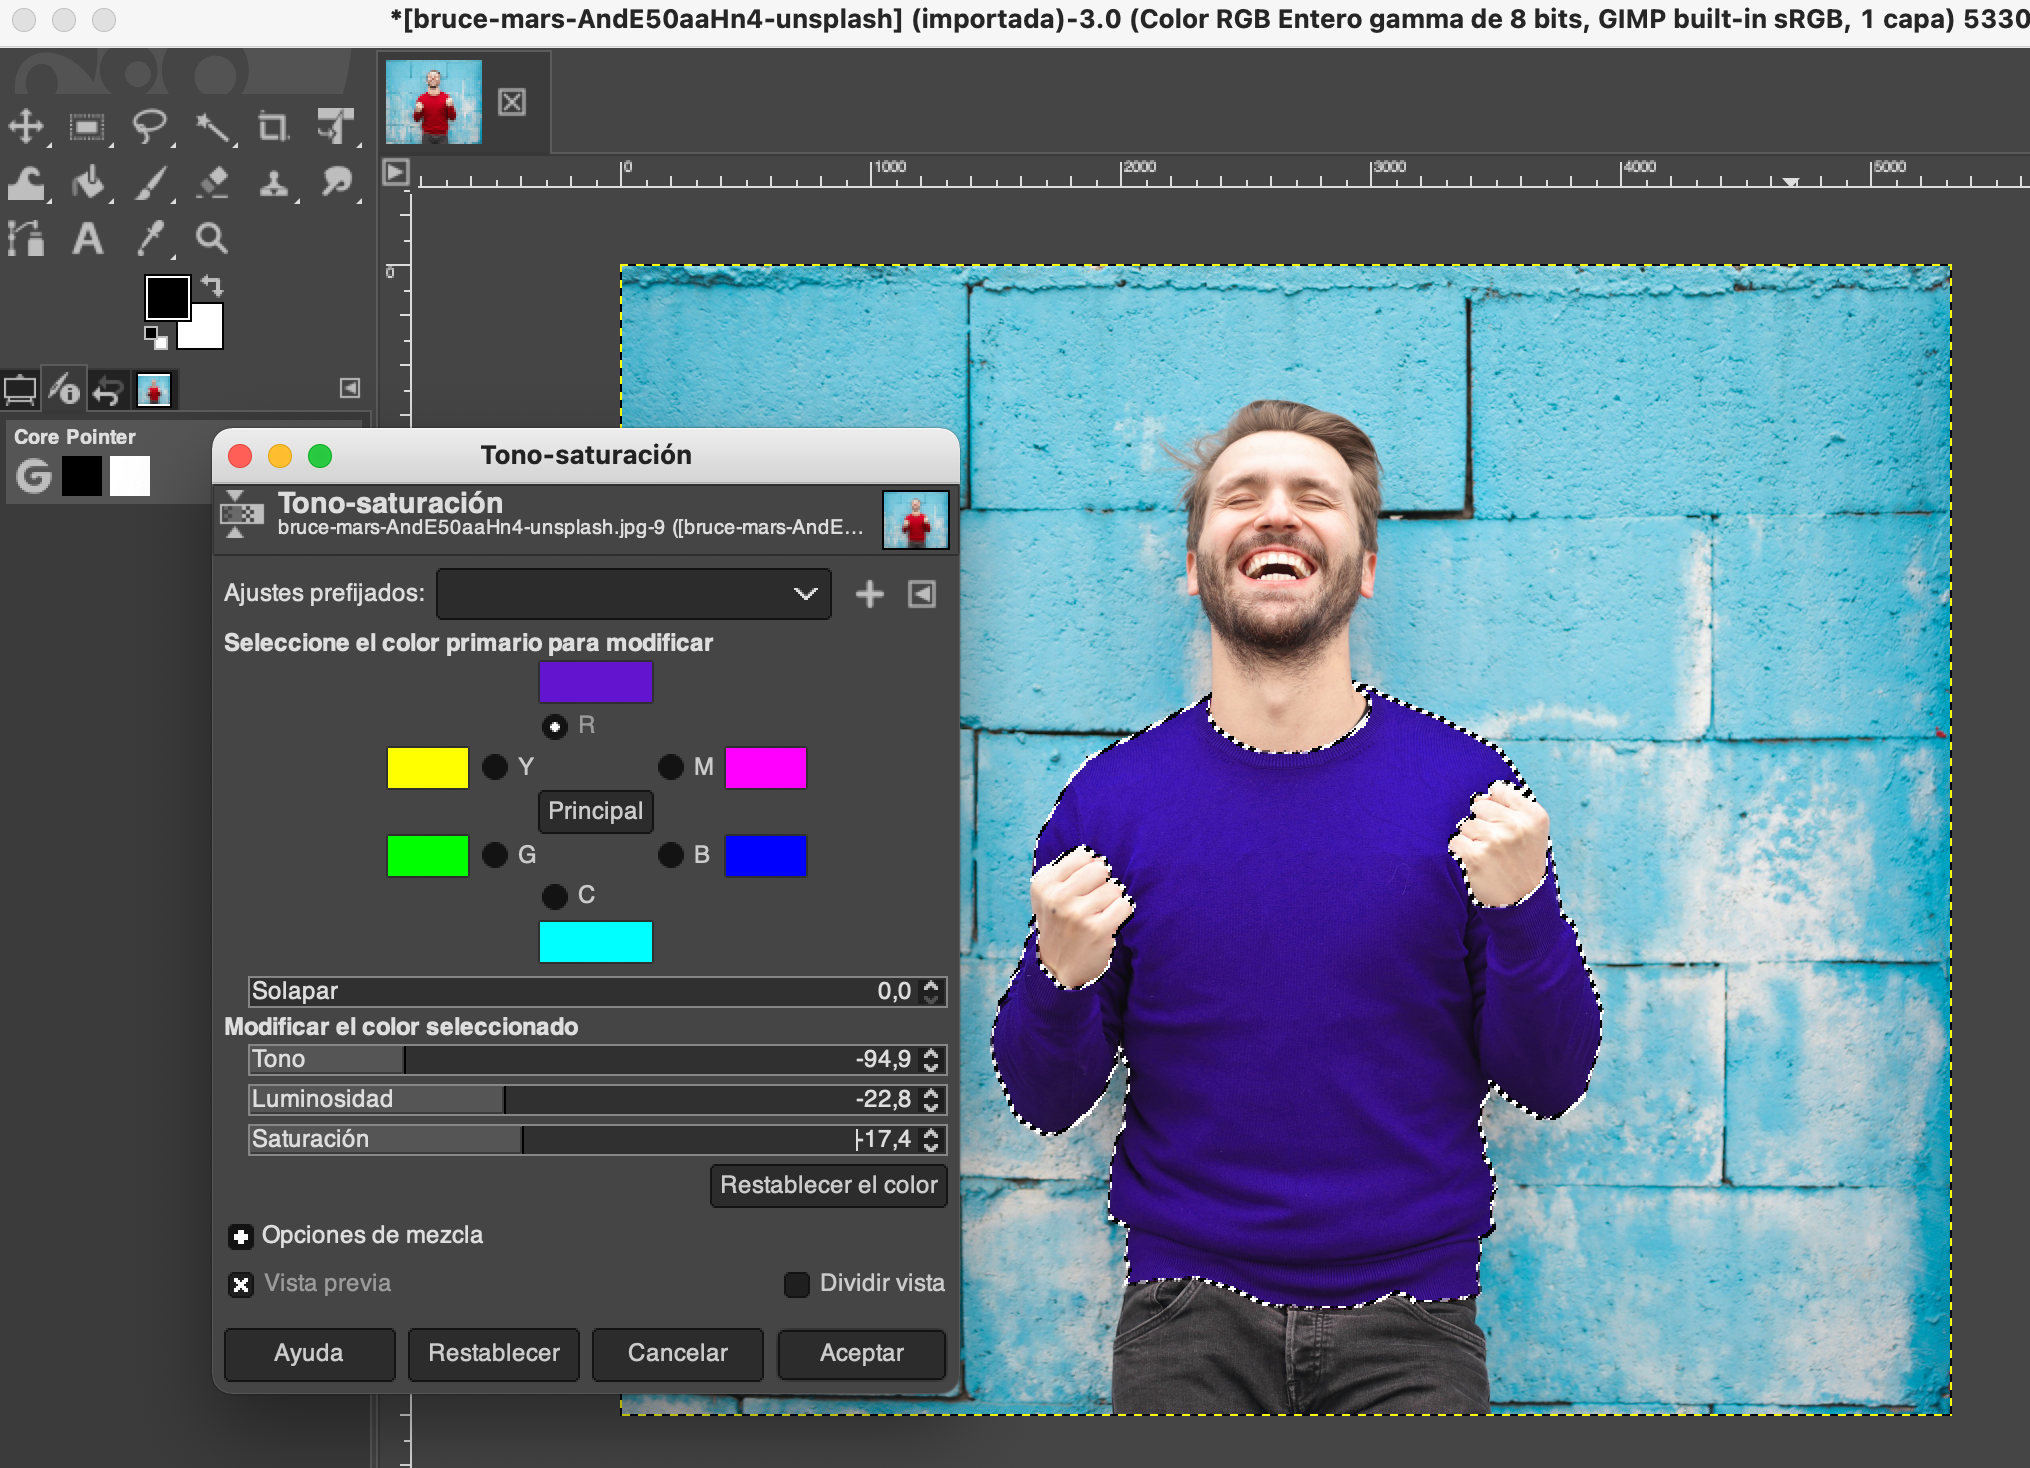Swap foreground and background colors
This screenshot has width=2030, height=1468.
[x=212, y=286]
